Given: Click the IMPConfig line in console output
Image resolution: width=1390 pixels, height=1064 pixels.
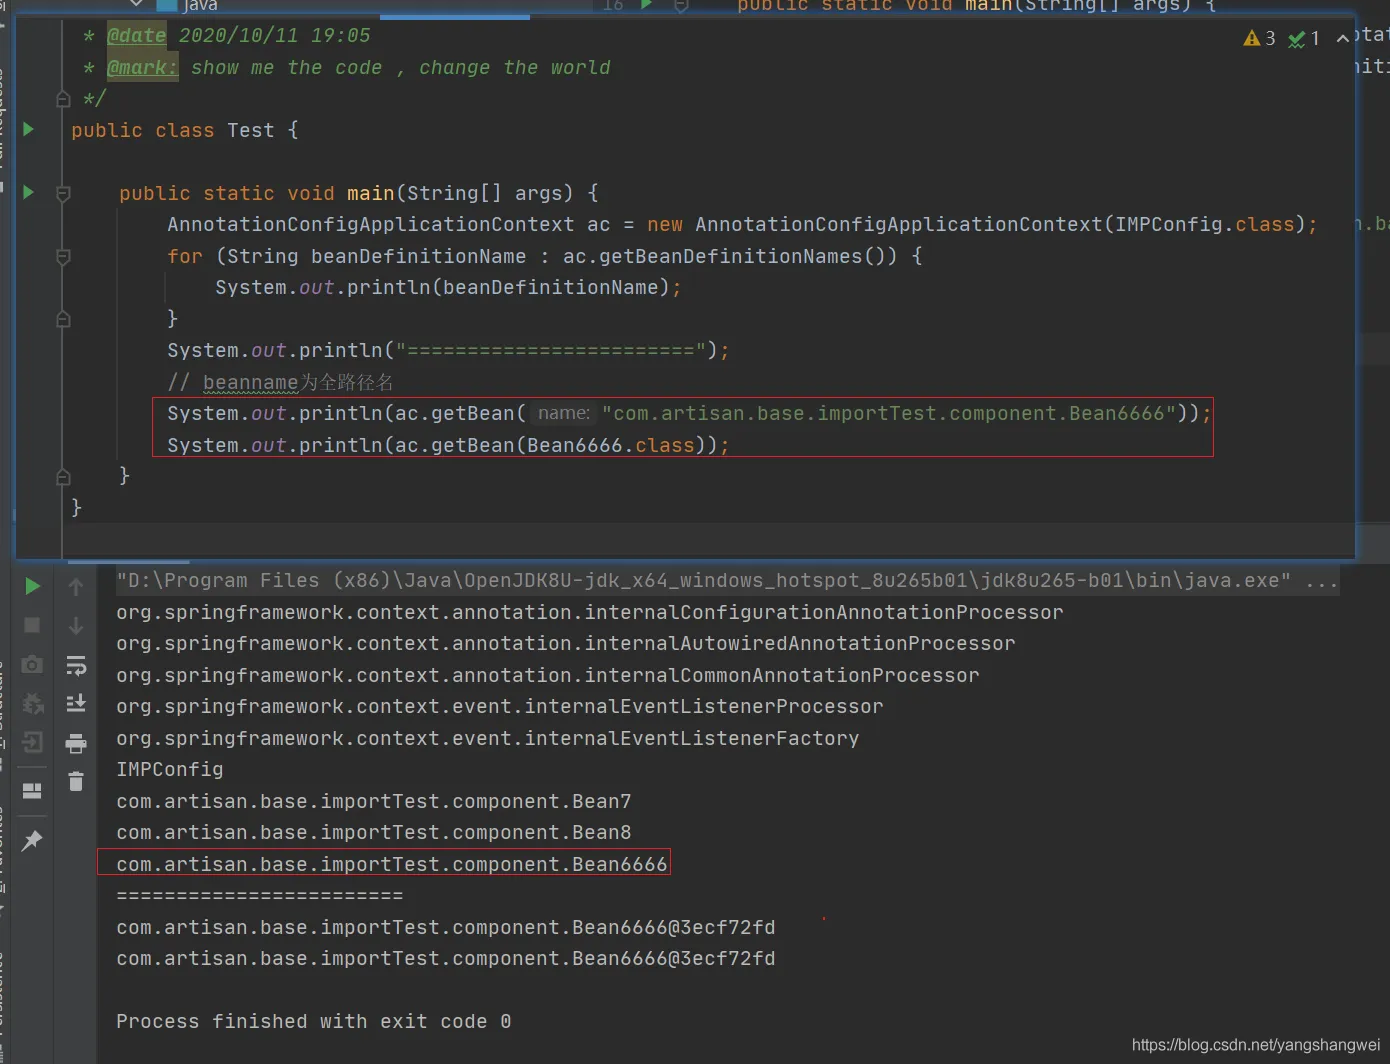Looking at the screenshot, I should [x=170, y=770].
